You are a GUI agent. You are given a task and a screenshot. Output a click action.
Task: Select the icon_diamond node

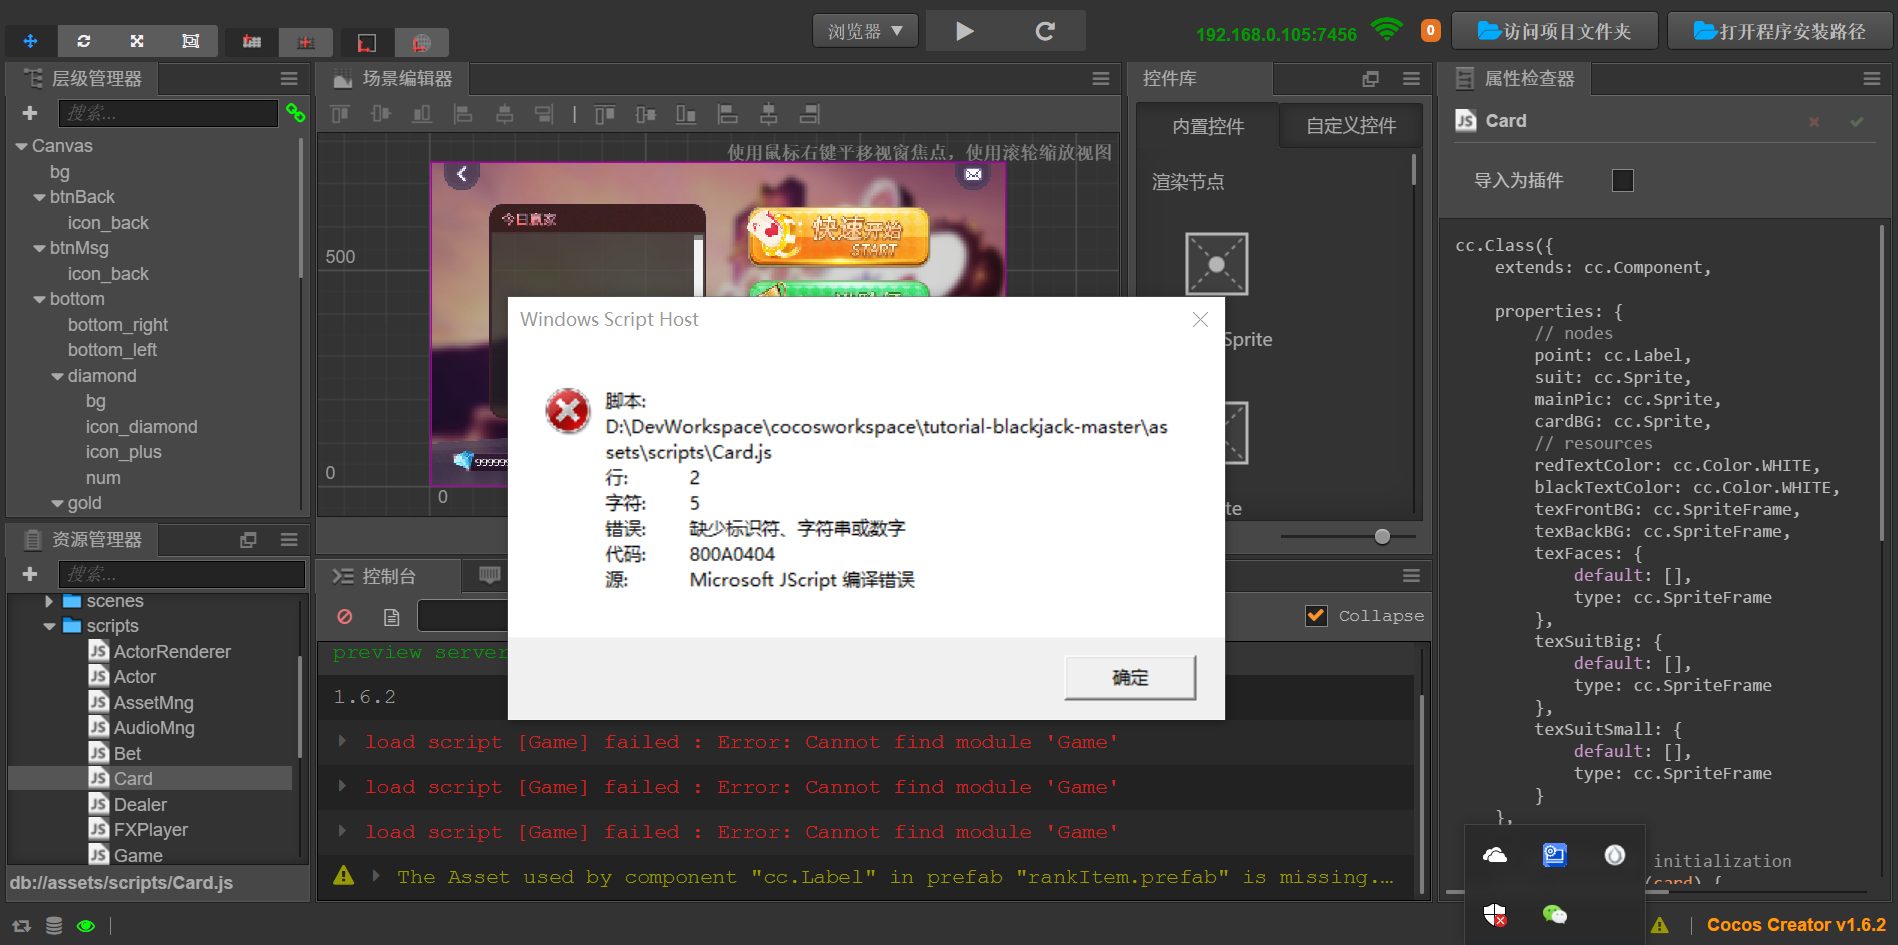[142, 427]
